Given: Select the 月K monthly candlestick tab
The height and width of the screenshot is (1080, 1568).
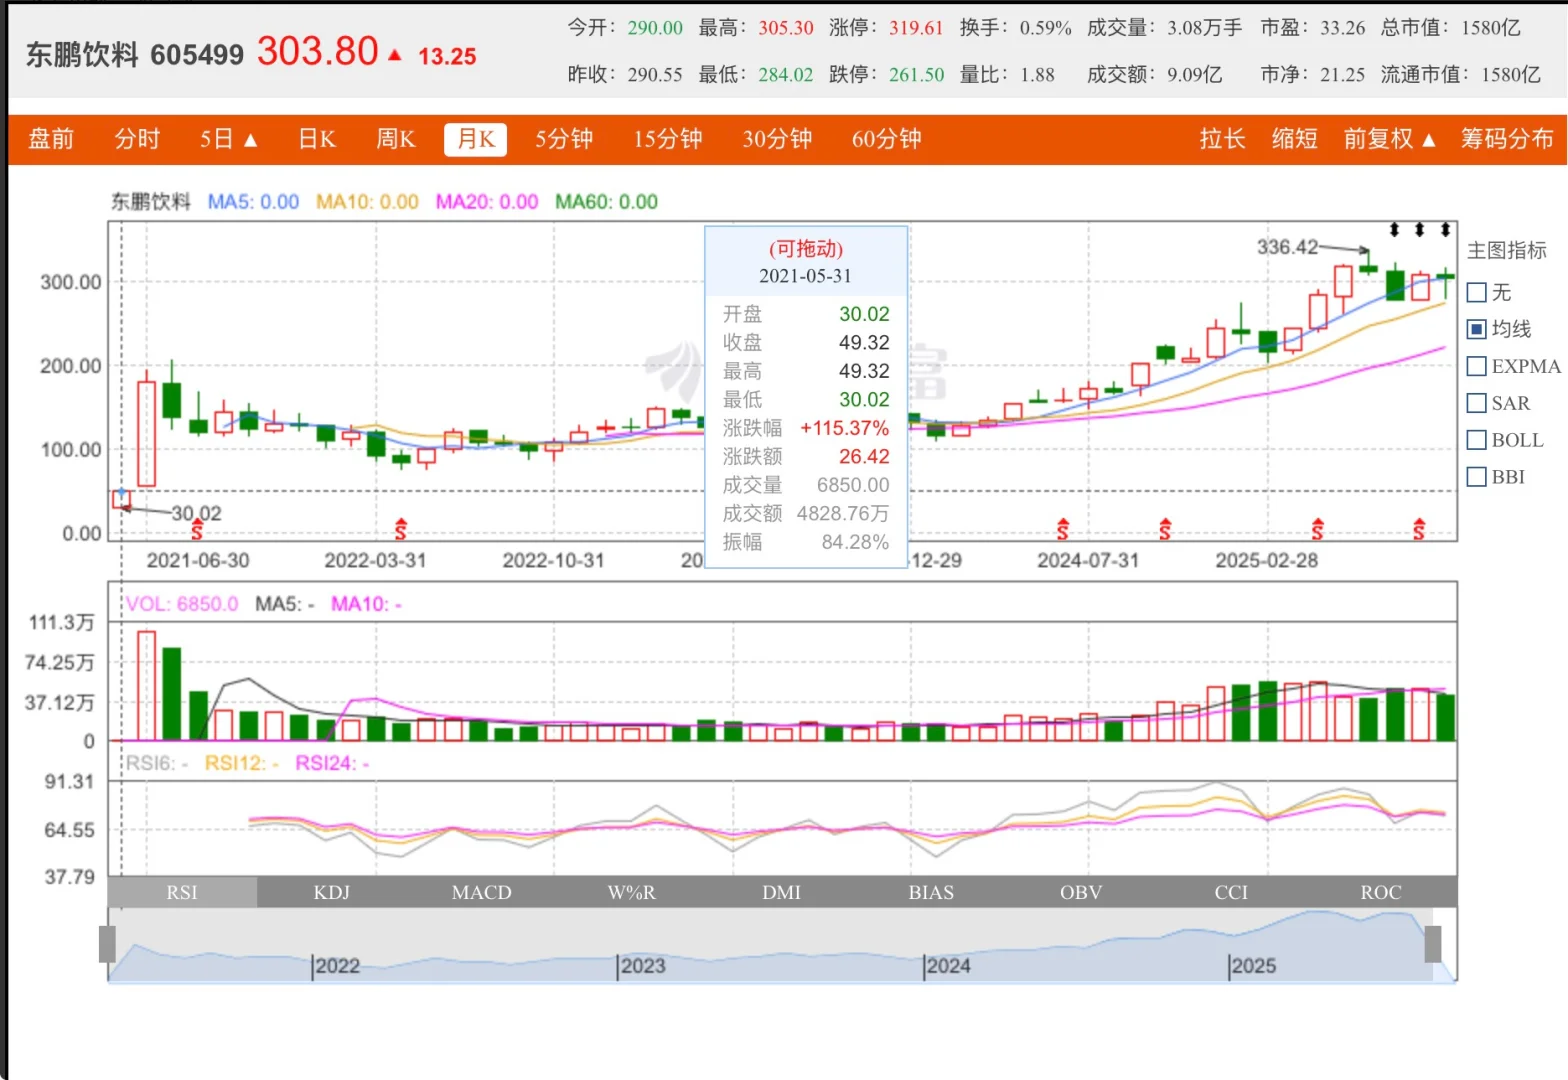Looking at the screenshot, I should pyautogui.click(x=475, y=139).
